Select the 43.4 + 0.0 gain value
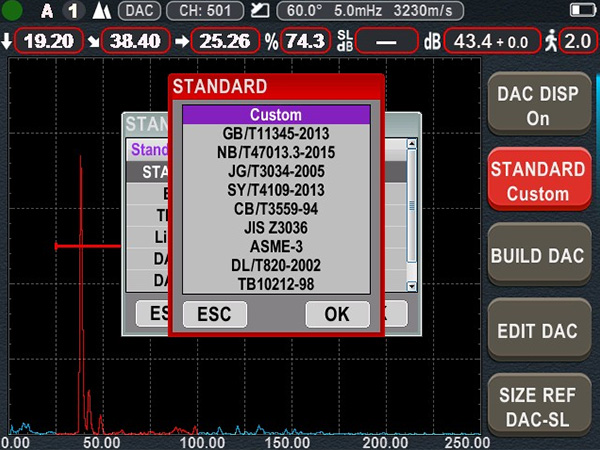The height and width of the screenshot is (450, 600). tap(492, 41)
